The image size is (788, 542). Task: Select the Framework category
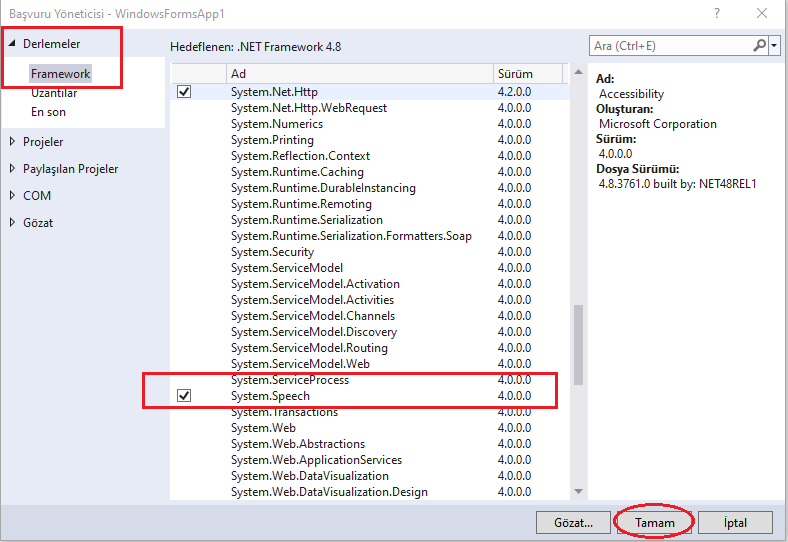coord(60,74)
